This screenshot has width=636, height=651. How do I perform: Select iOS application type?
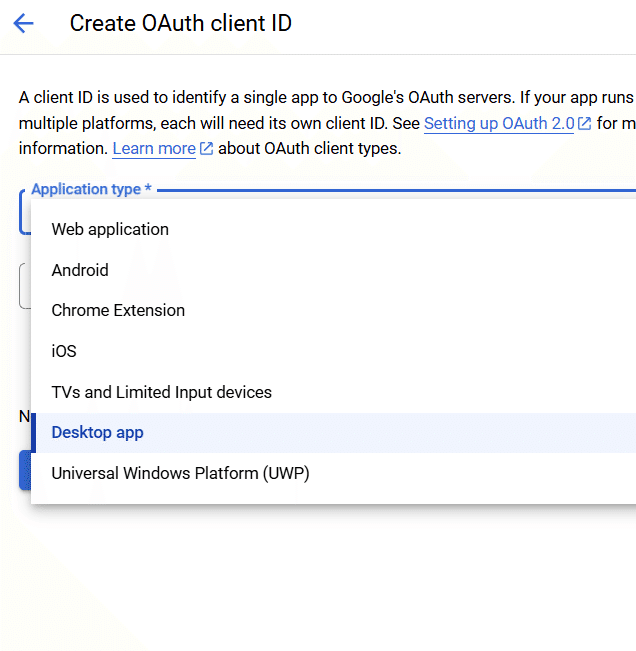point(333,351)
